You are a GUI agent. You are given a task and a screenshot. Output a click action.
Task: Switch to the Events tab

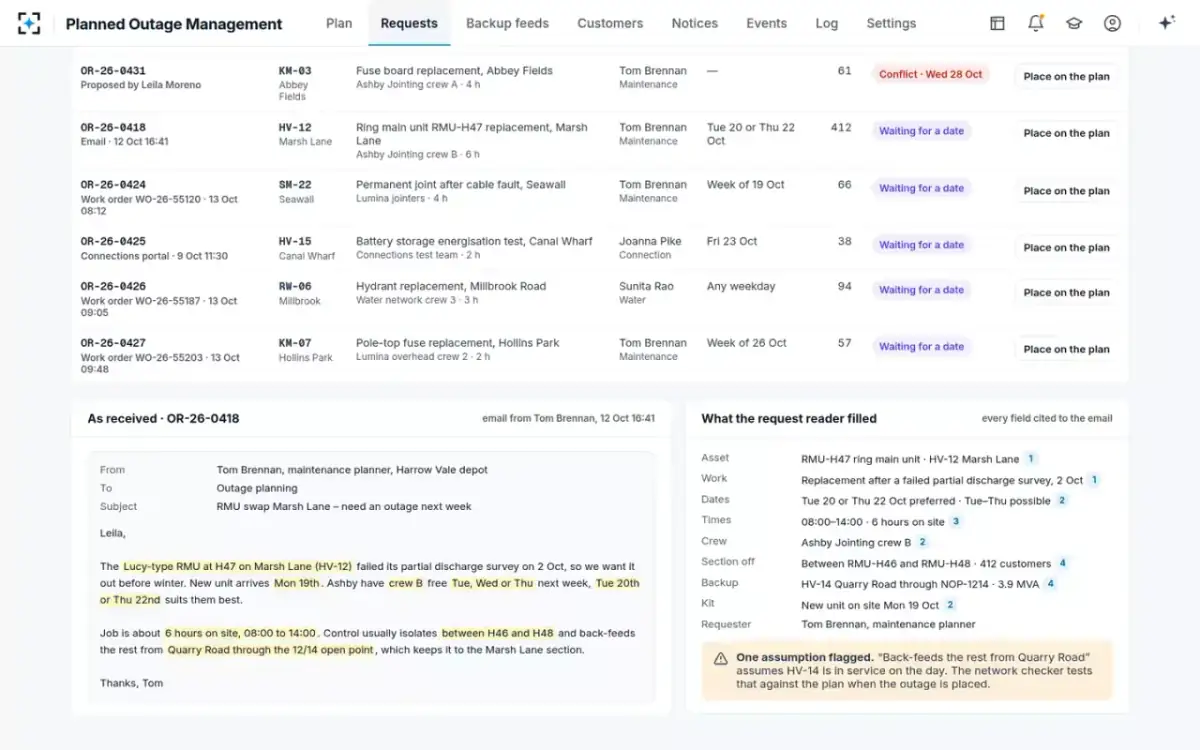(x=766, y=23)
